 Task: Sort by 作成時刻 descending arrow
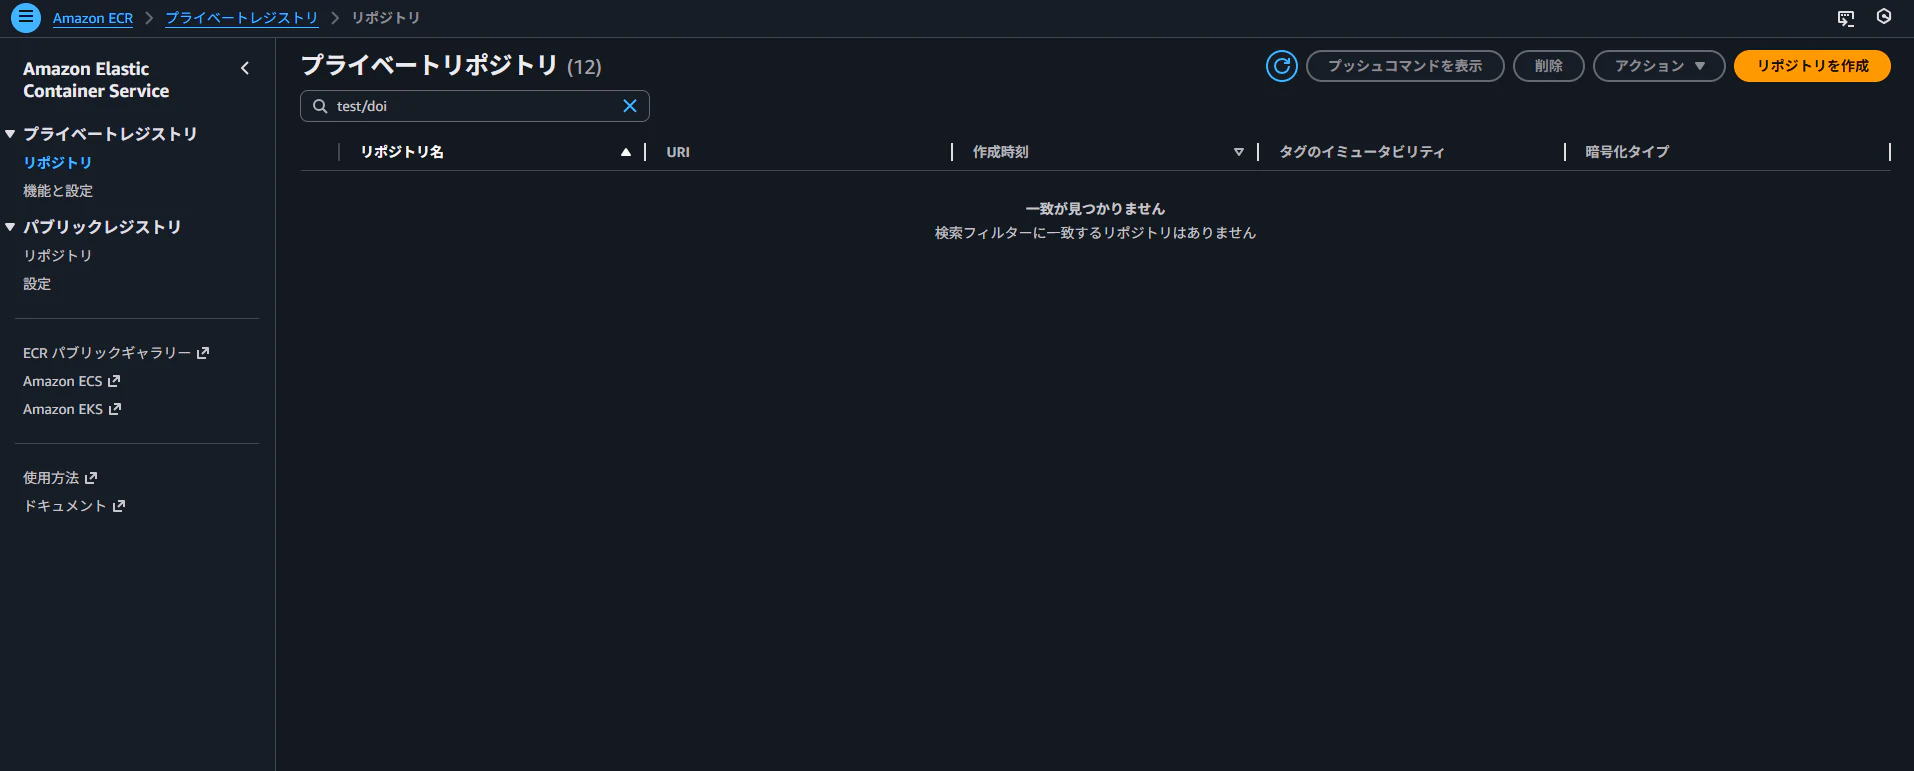[1239, 152]
